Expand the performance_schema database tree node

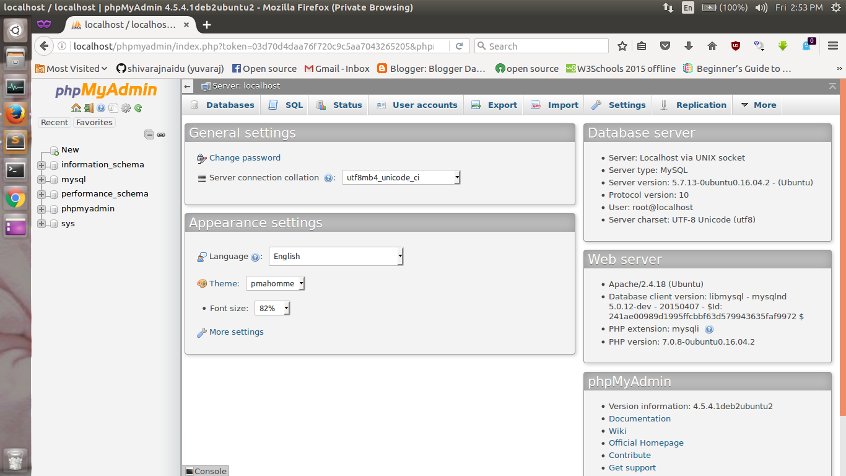(42, 194)
